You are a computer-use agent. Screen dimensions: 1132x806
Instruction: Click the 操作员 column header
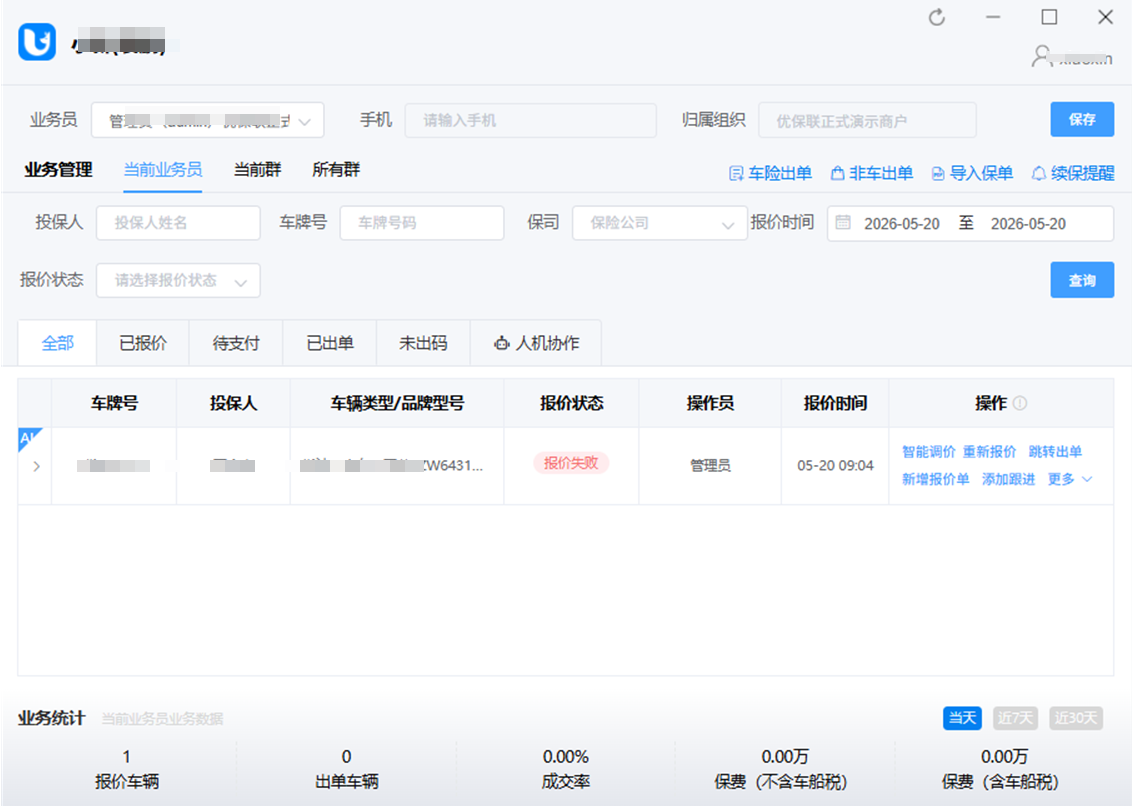point(710,403)
